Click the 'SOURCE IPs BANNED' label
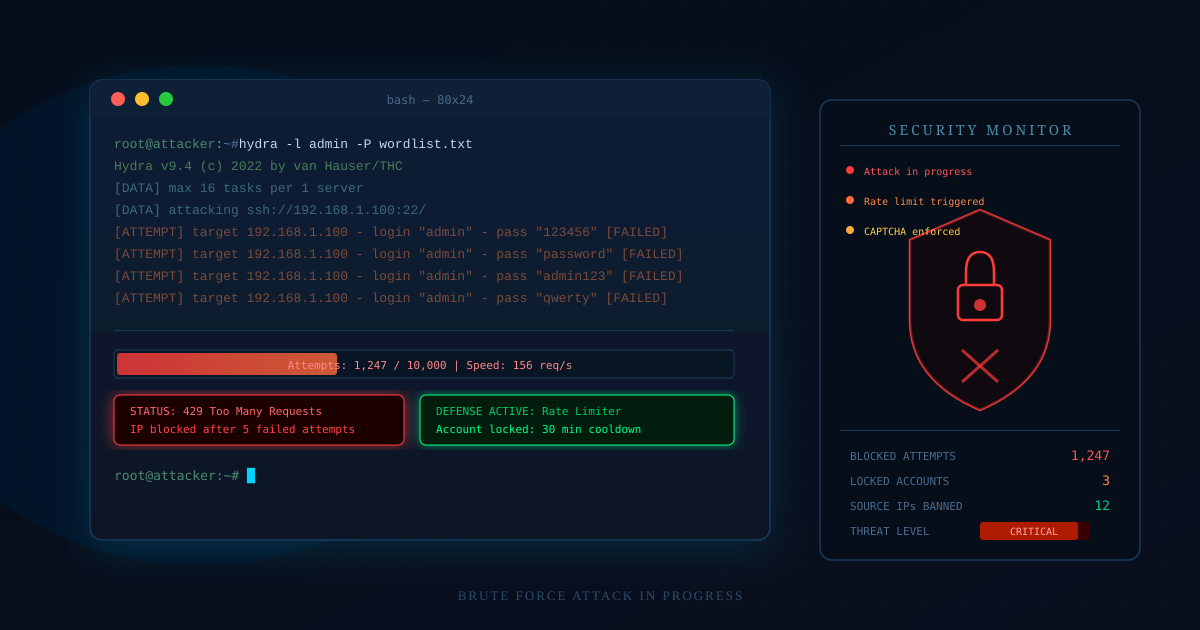The image size is (1200, 630). 906,506
